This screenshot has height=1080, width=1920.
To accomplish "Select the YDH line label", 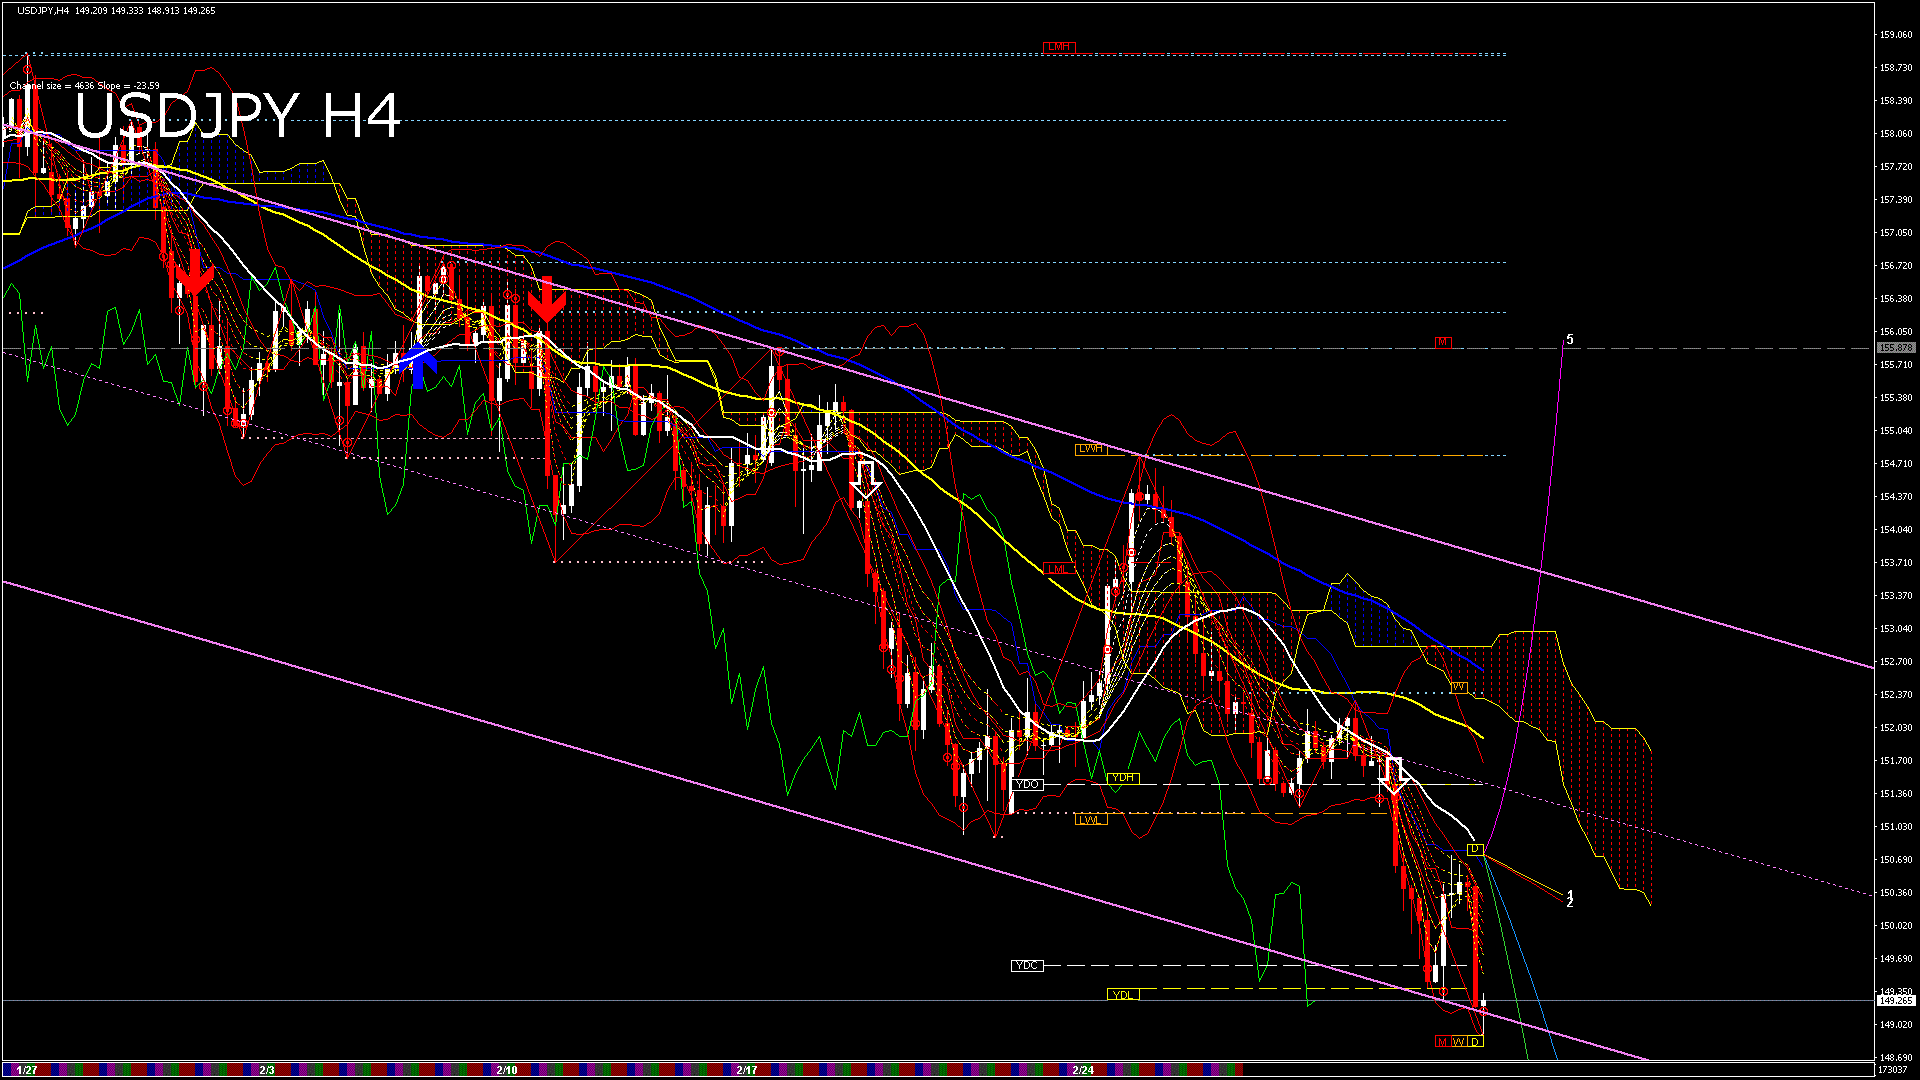I will 1123,777.
